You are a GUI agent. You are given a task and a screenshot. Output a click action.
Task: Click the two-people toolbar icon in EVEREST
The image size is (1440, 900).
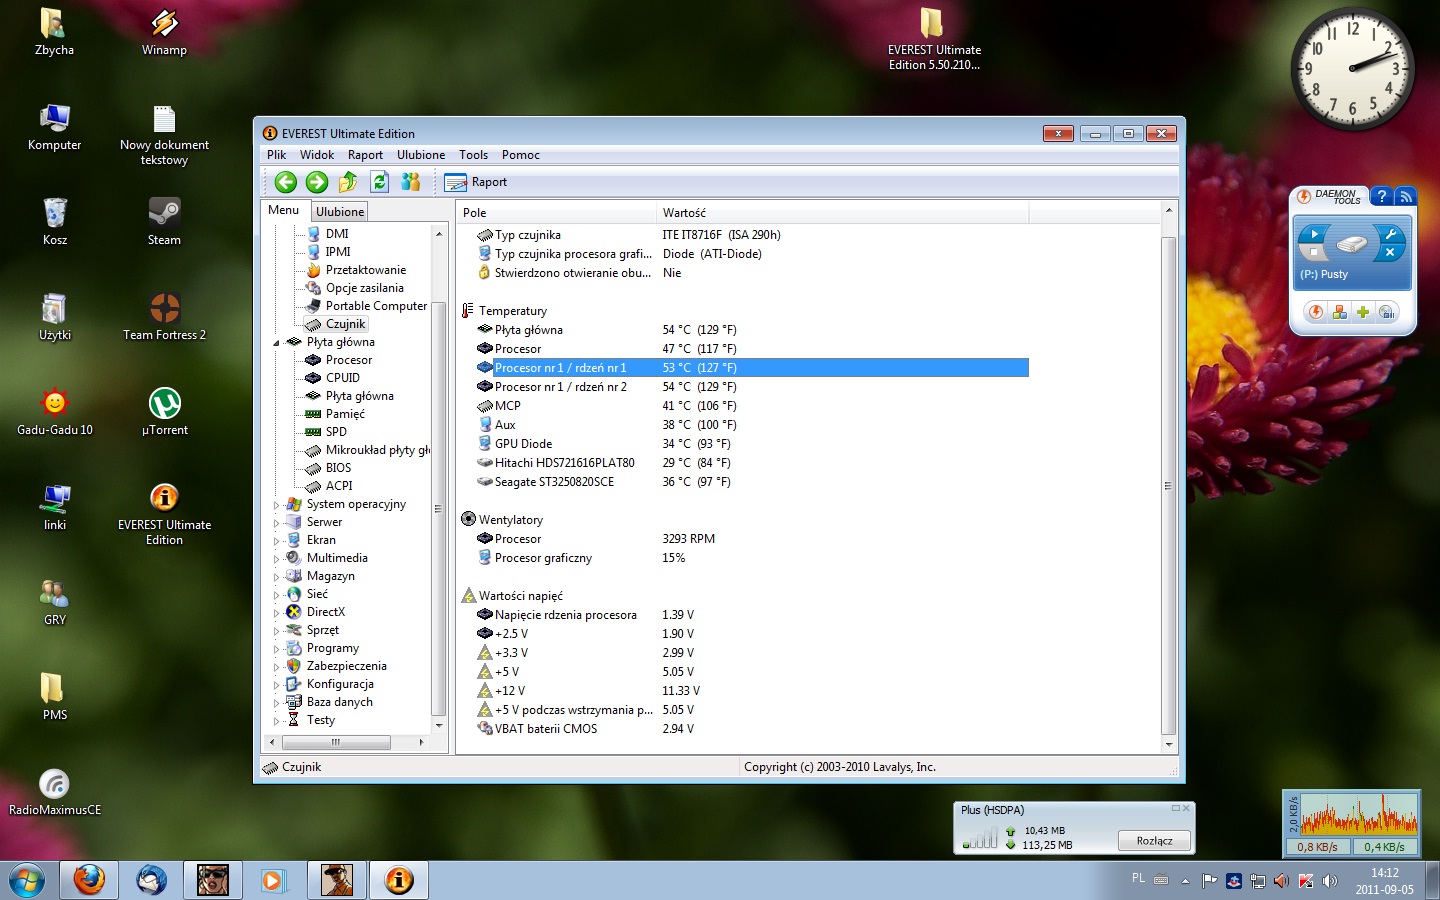[x=410, y=182]
